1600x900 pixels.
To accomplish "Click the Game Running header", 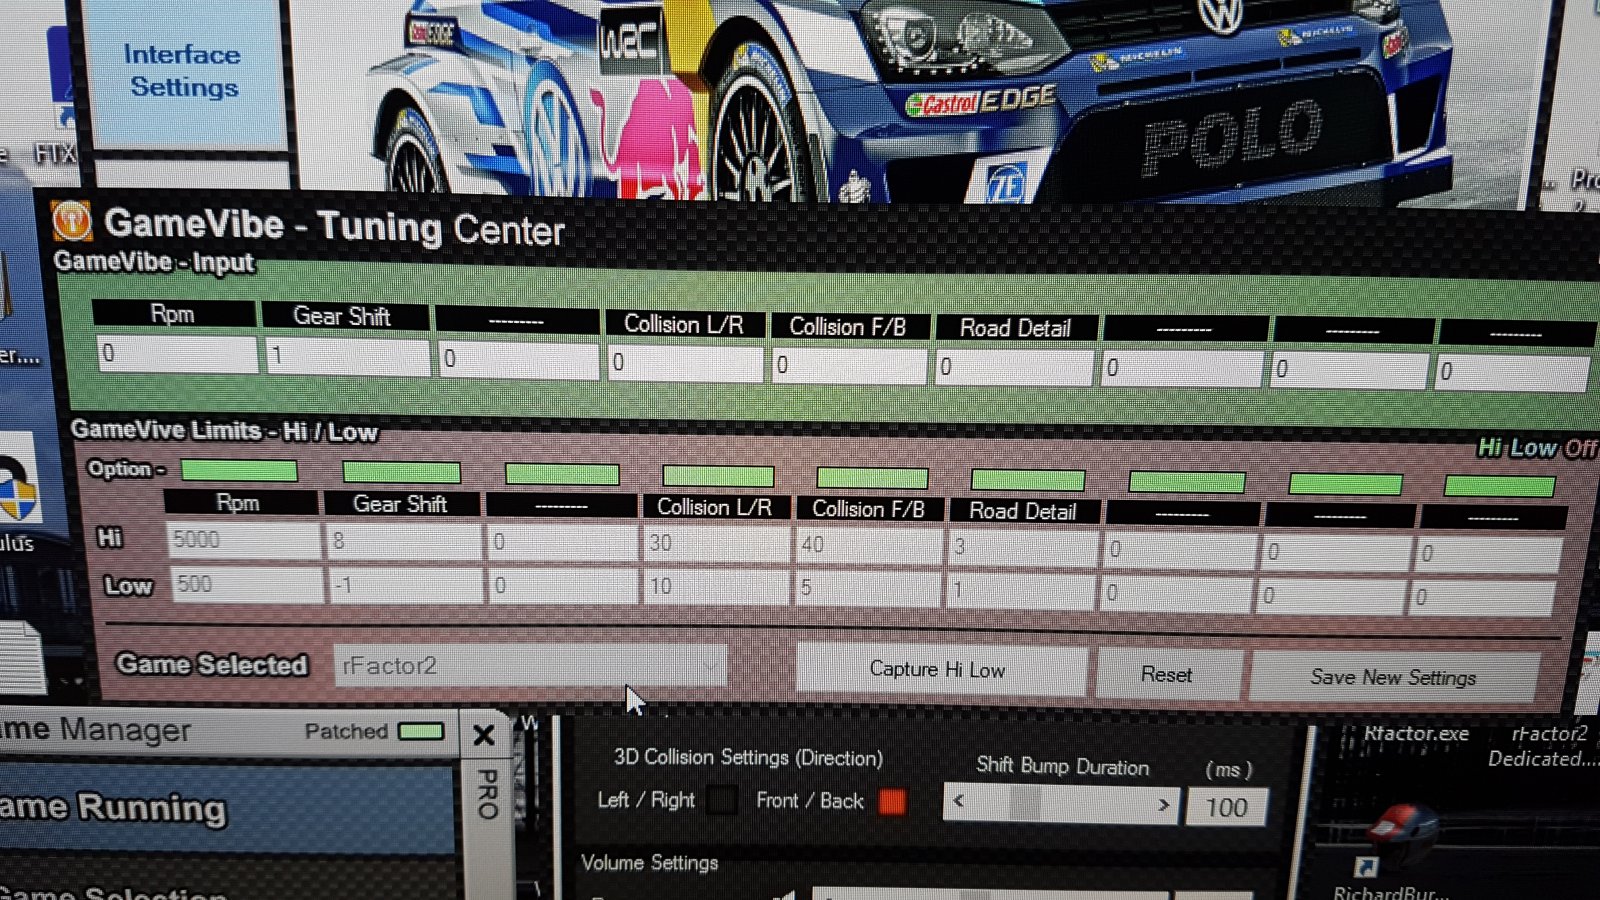I will pos(113,807).
